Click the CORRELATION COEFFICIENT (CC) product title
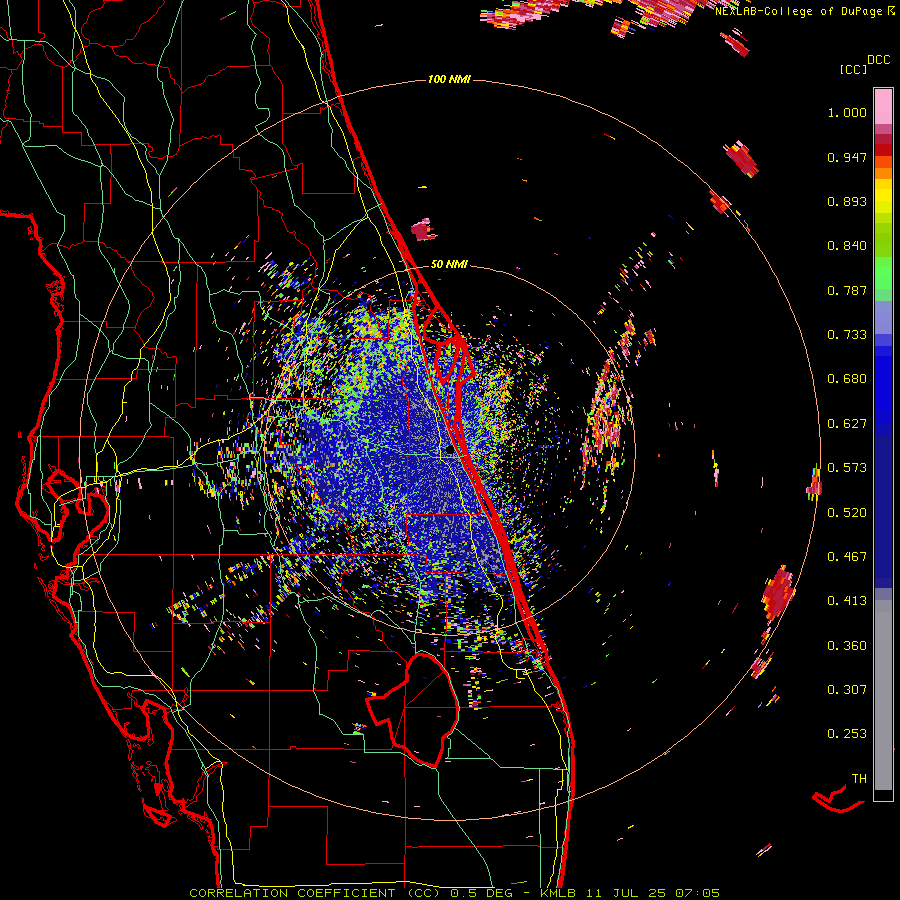This screenshot has height=900, width=900. coord(315,893)
